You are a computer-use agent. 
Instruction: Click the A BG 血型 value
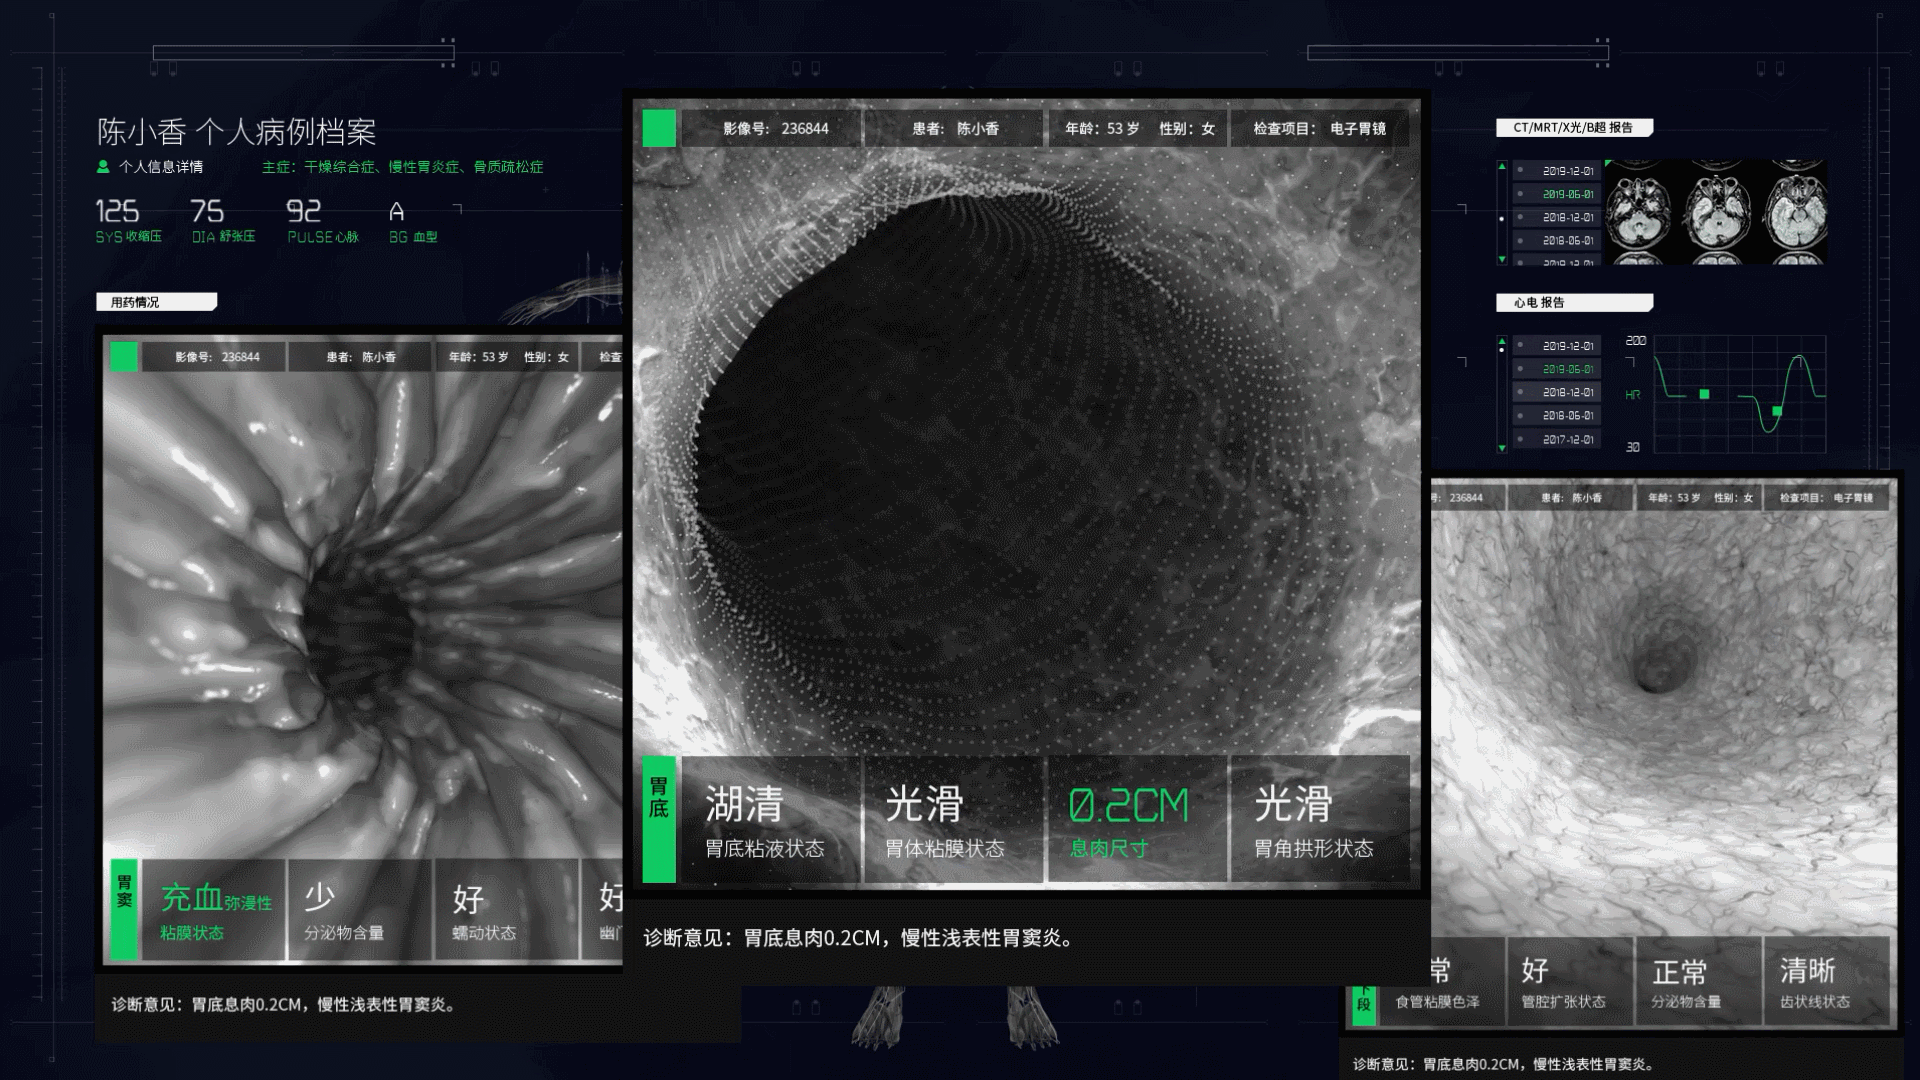(413, 221)
